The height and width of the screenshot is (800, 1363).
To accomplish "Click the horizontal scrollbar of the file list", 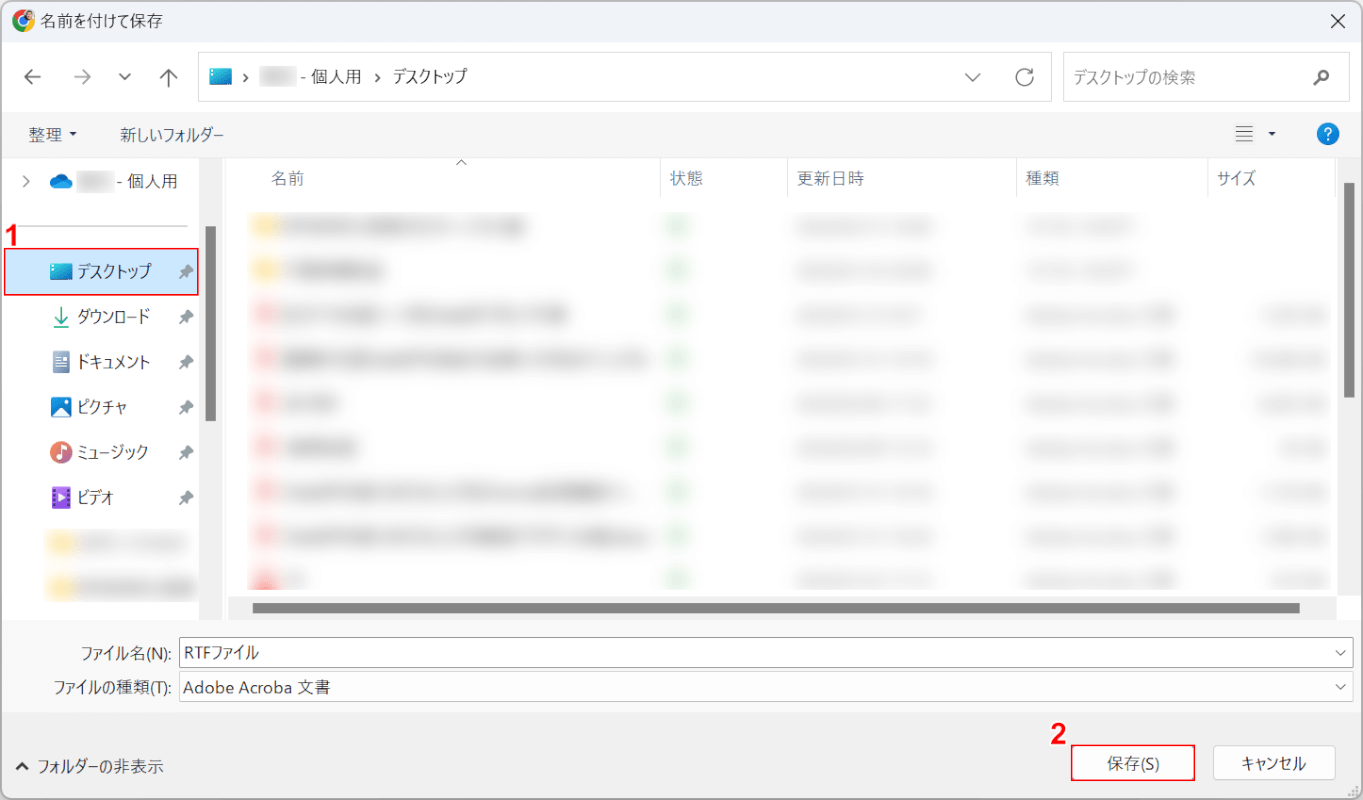I will tap(776, 607).
